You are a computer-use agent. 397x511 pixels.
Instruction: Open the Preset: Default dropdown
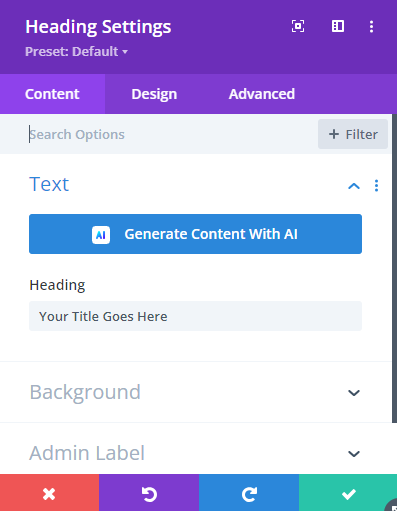coord(76,52)
